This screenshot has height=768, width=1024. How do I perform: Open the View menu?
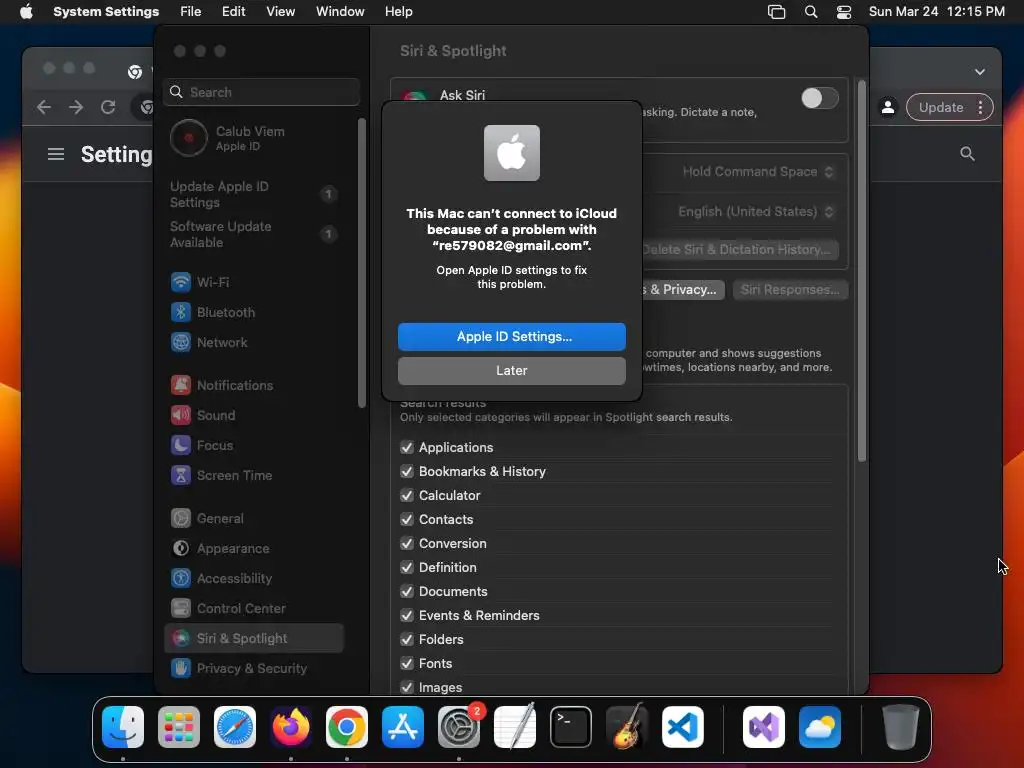tap(281, 12)
